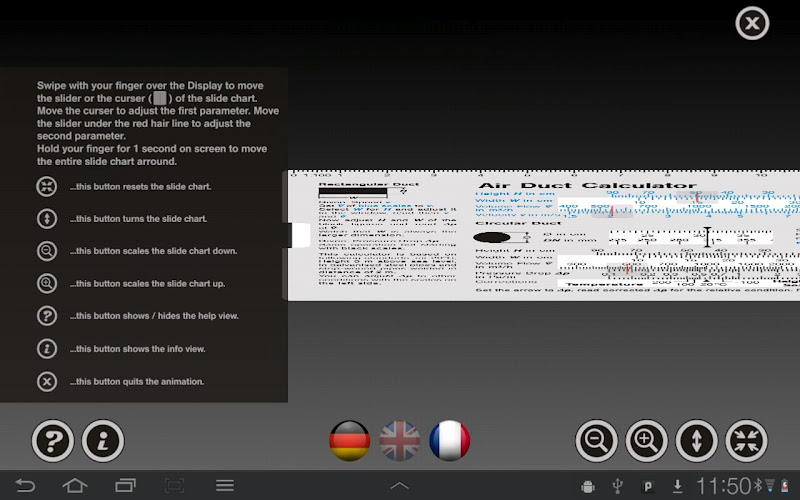Tap '...this button scales the slide chart down.' text

[x=154, y=251]
